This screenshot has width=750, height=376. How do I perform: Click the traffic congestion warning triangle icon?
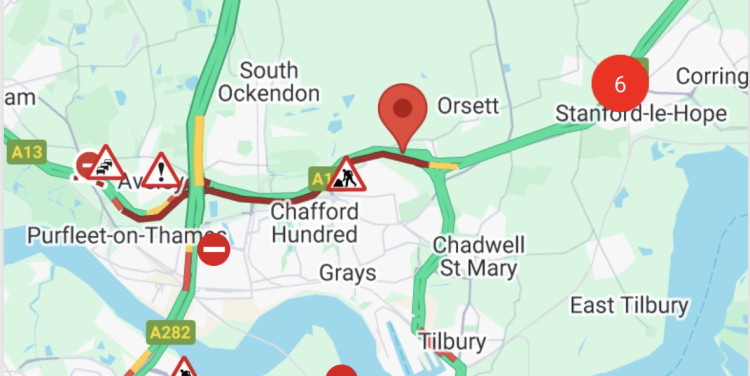click(105, 163)
